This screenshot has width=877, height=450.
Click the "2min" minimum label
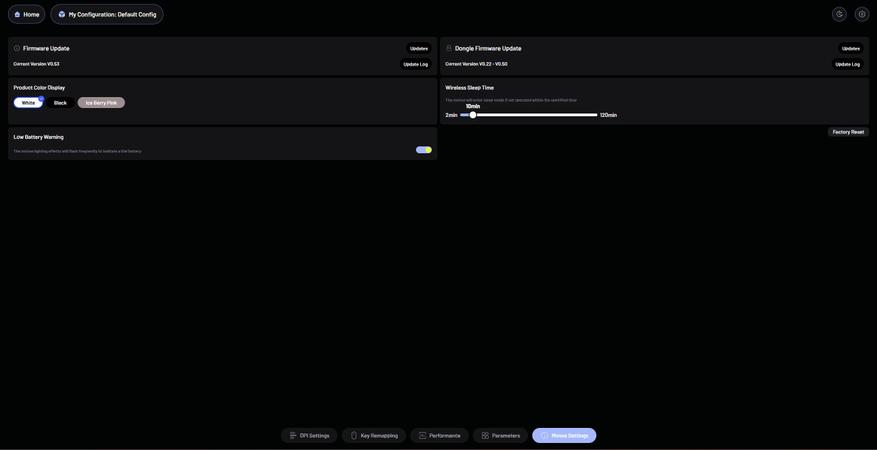pyautogui.click(x=451, y=115)
